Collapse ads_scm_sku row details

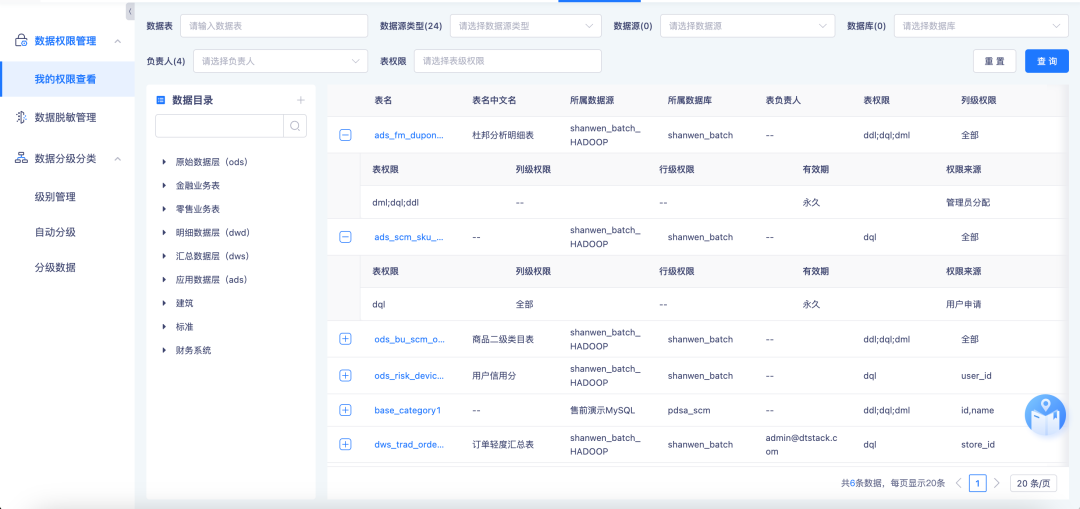coord(345,237)
